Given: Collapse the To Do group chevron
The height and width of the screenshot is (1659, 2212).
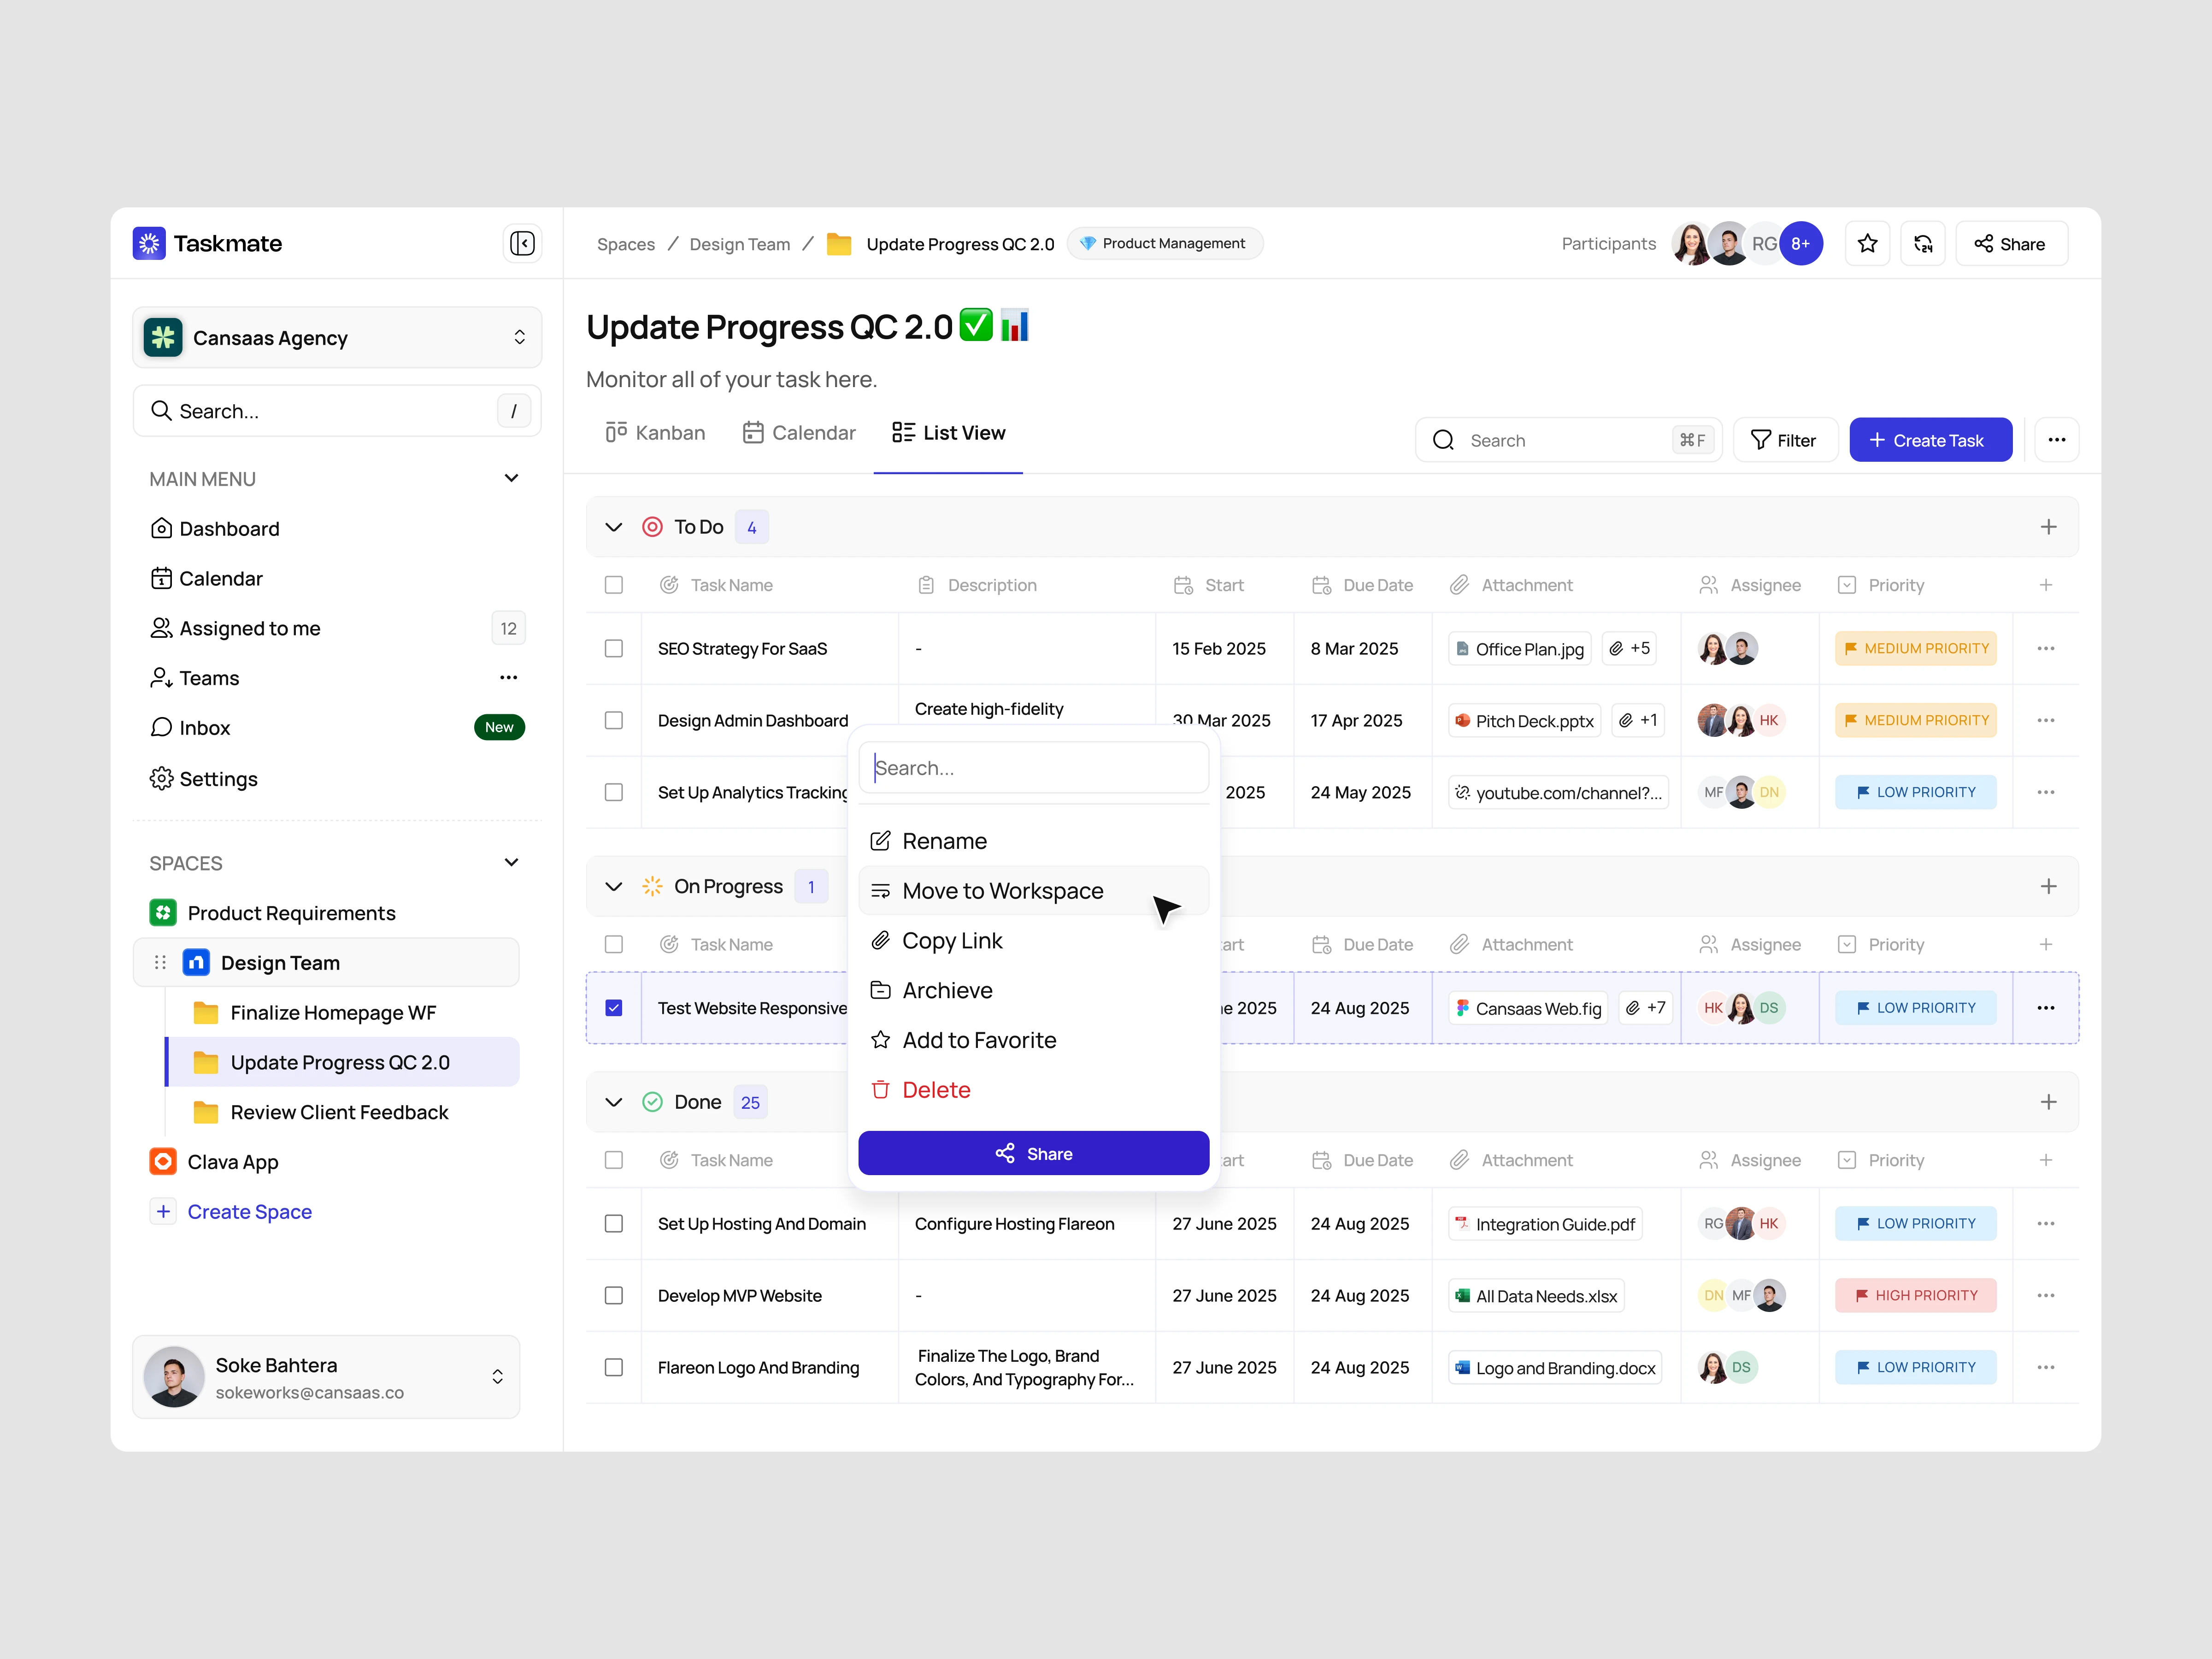Looking at the screenshot, I should point(614,527).
